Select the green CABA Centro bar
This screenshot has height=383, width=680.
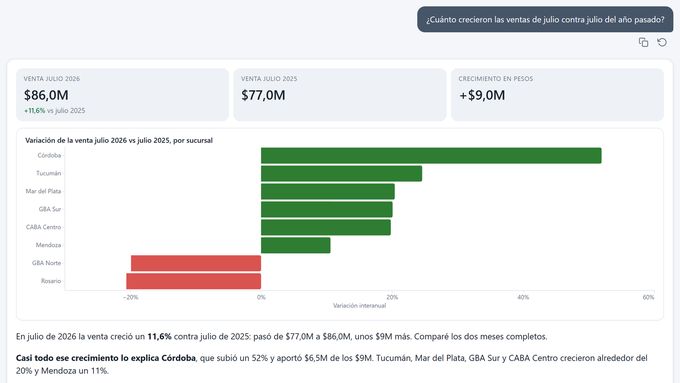(x=326, y=227)
